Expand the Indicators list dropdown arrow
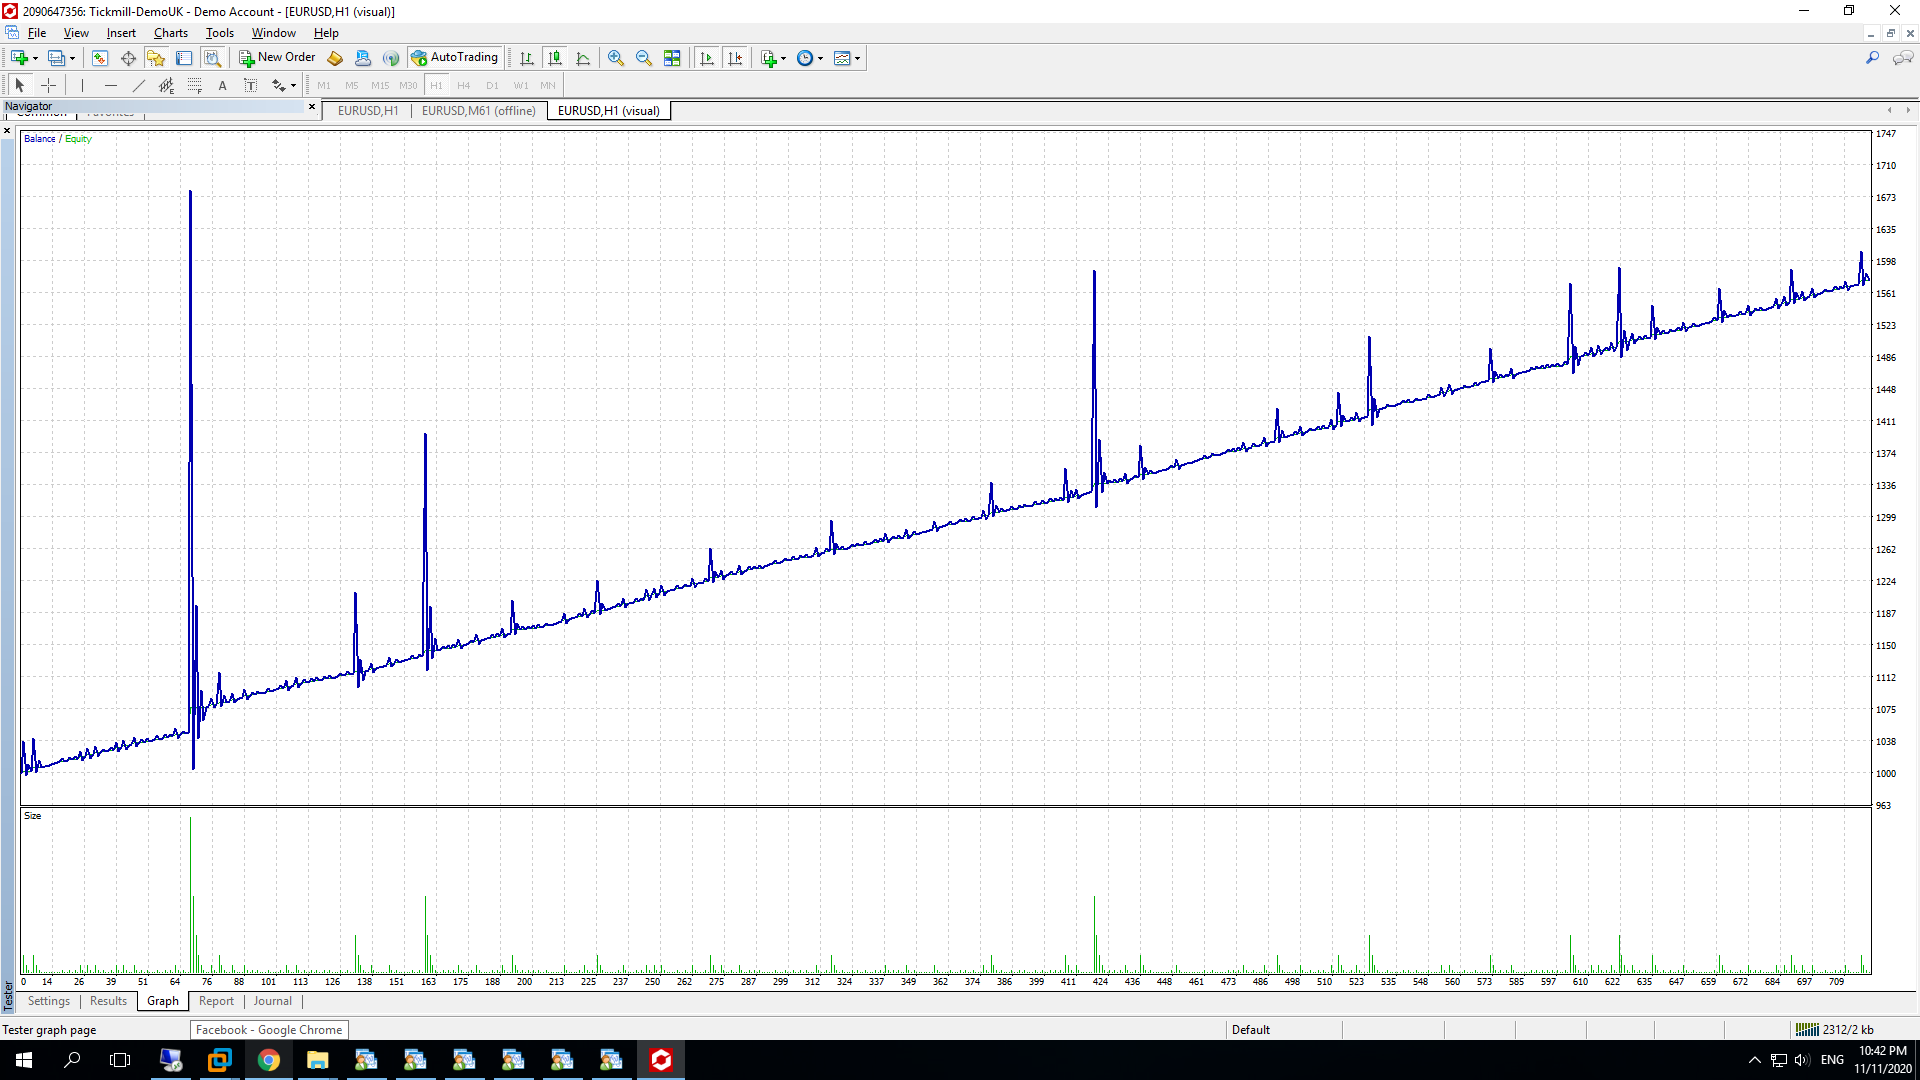Screen dimensions: 1920x1080 coord(784,58)
